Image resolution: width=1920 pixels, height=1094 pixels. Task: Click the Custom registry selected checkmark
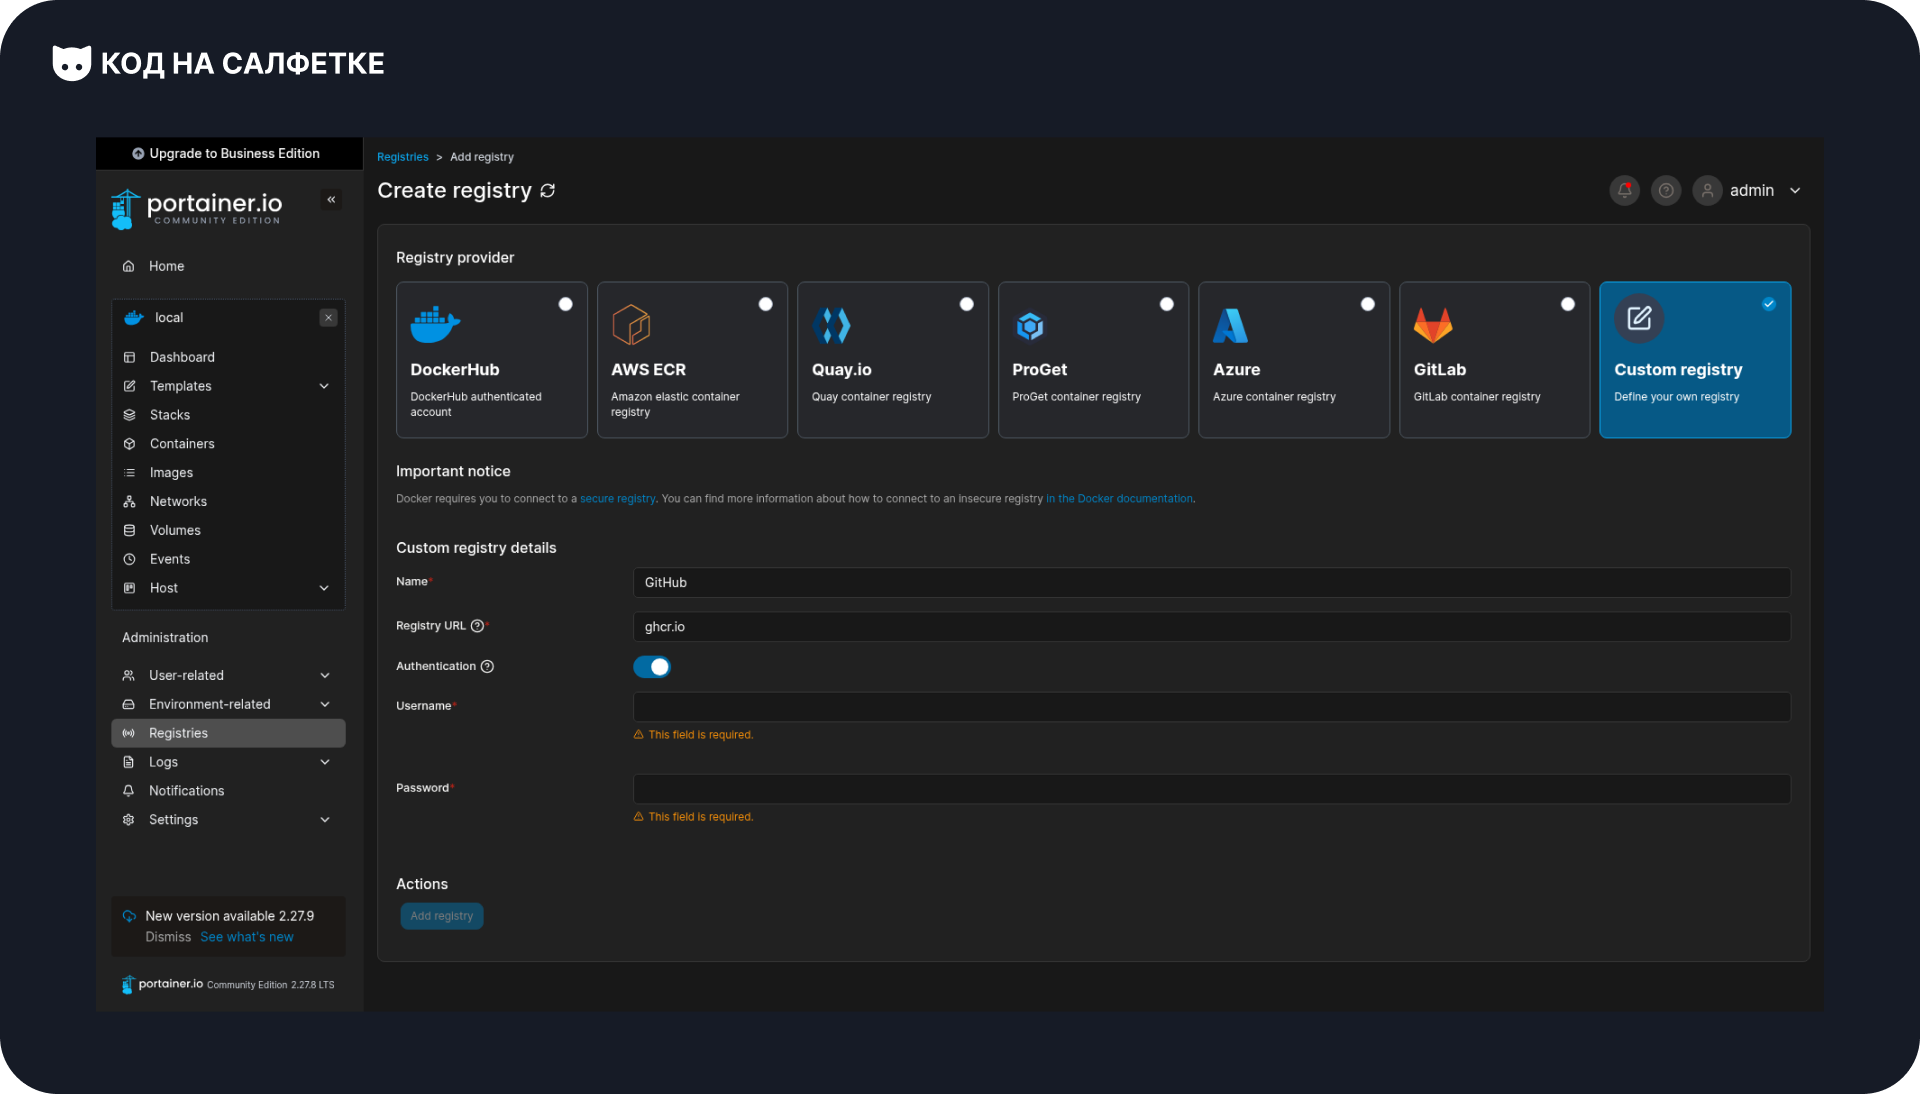(x=1768, y=304)
